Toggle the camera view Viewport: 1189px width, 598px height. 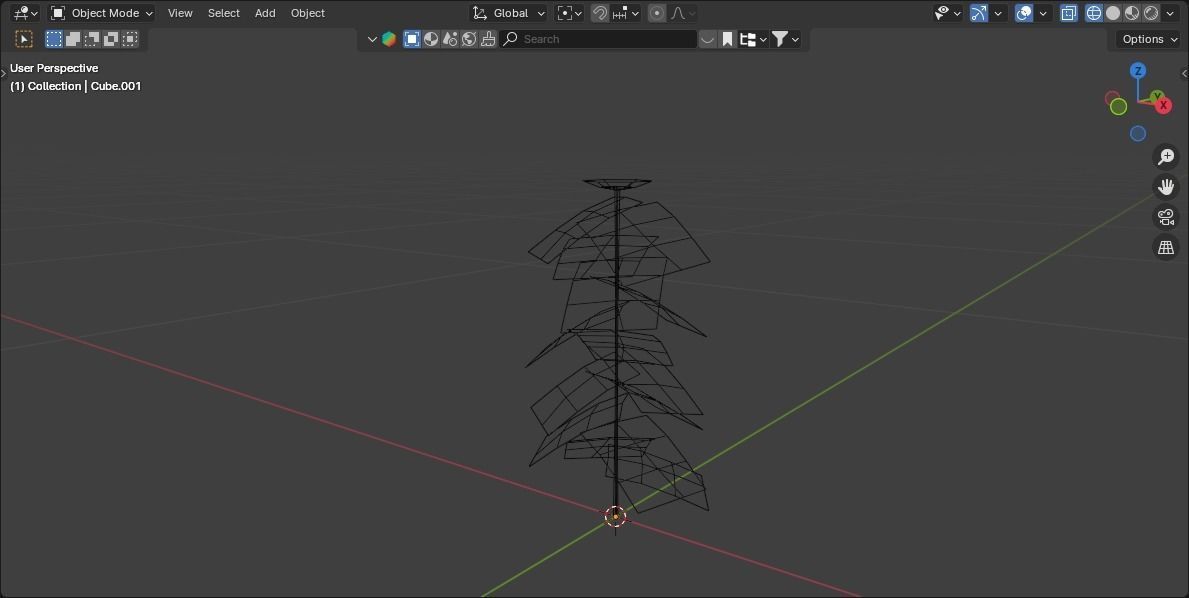coord(1165,217)
